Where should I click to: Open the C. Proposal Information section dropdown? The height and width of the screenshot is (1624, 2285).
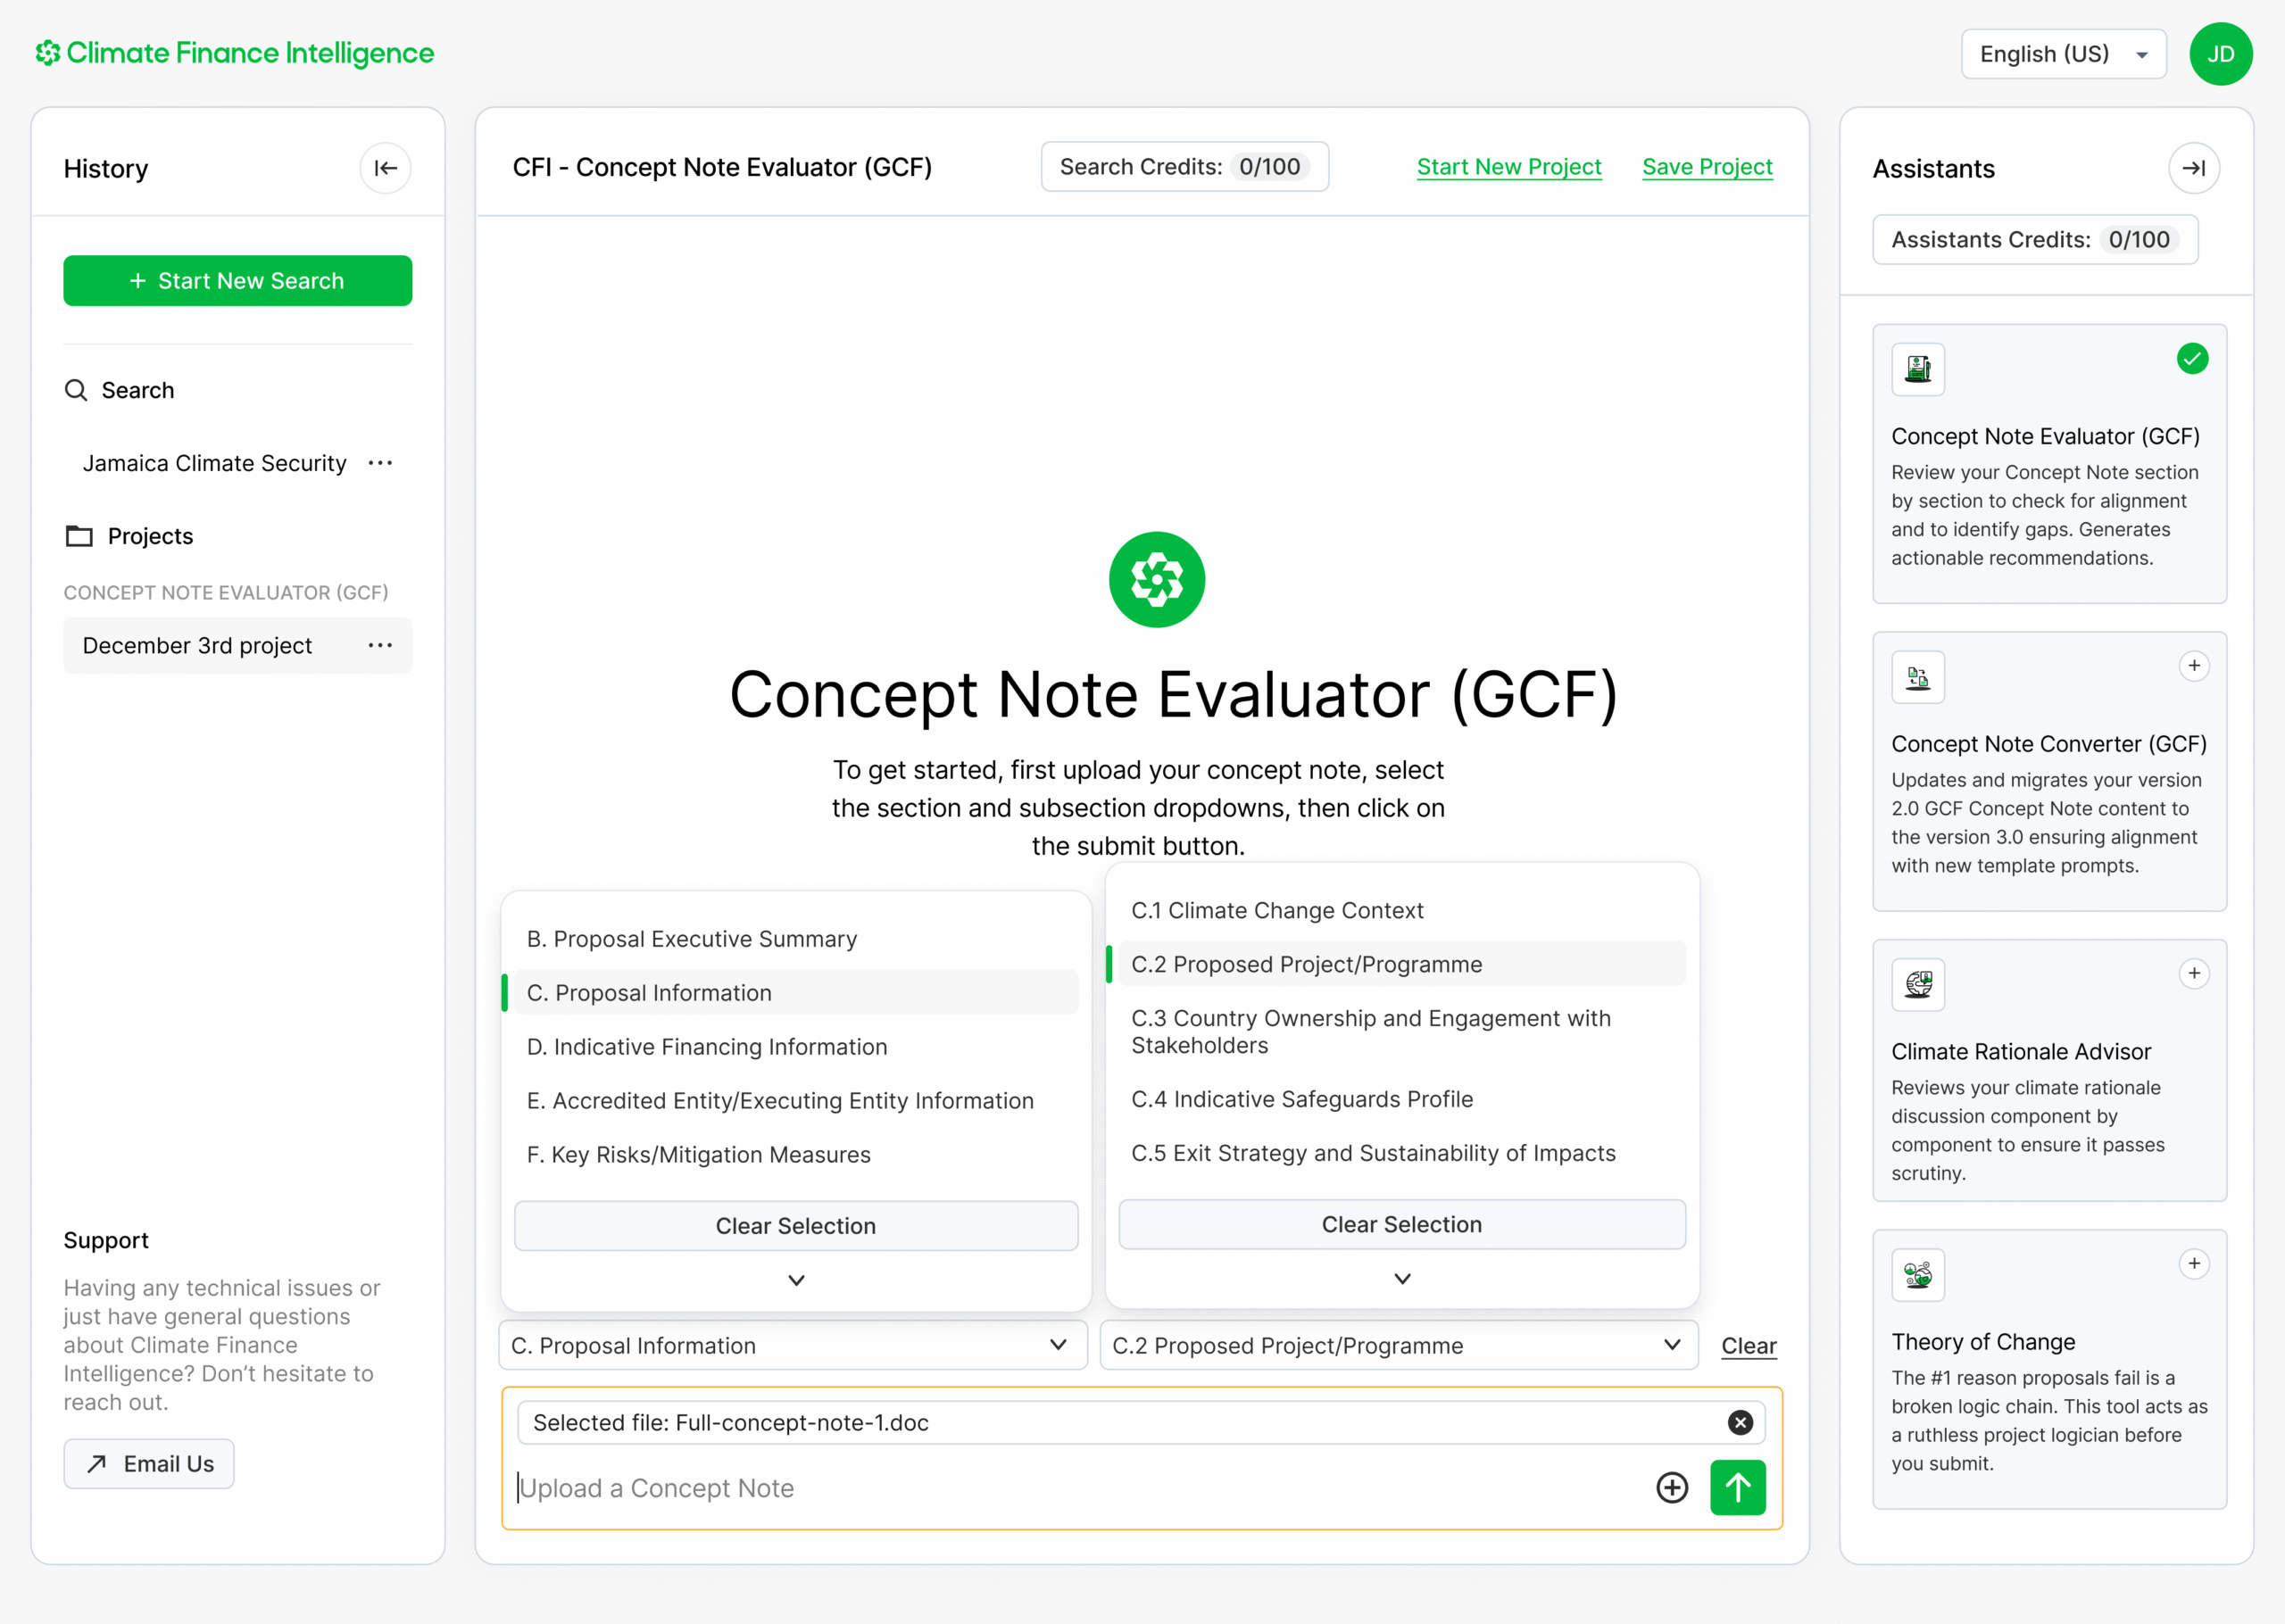(x=792, y=1346)
